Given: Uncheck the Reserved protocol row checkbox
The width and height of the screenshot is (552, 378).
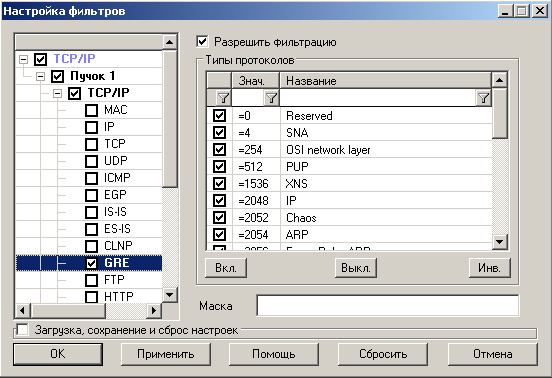Looking at the screenshot, I should 219,115.
